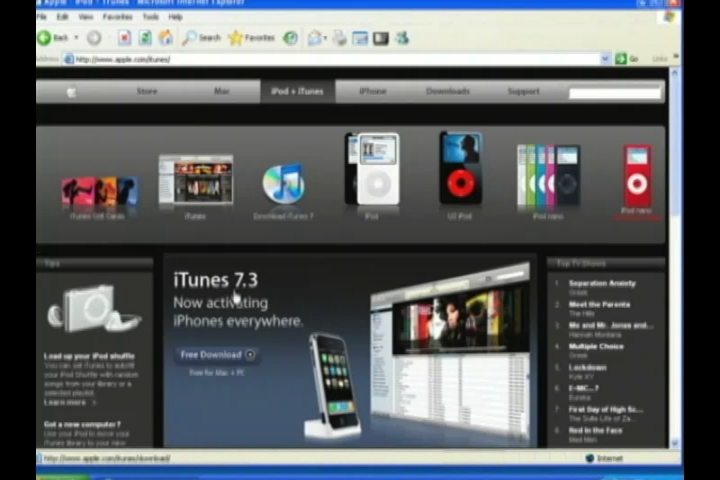Image resolution: width=720 pixels, height=480 pixels.
Task: Switch to the iPhone tab
Action: coord(373,91)
